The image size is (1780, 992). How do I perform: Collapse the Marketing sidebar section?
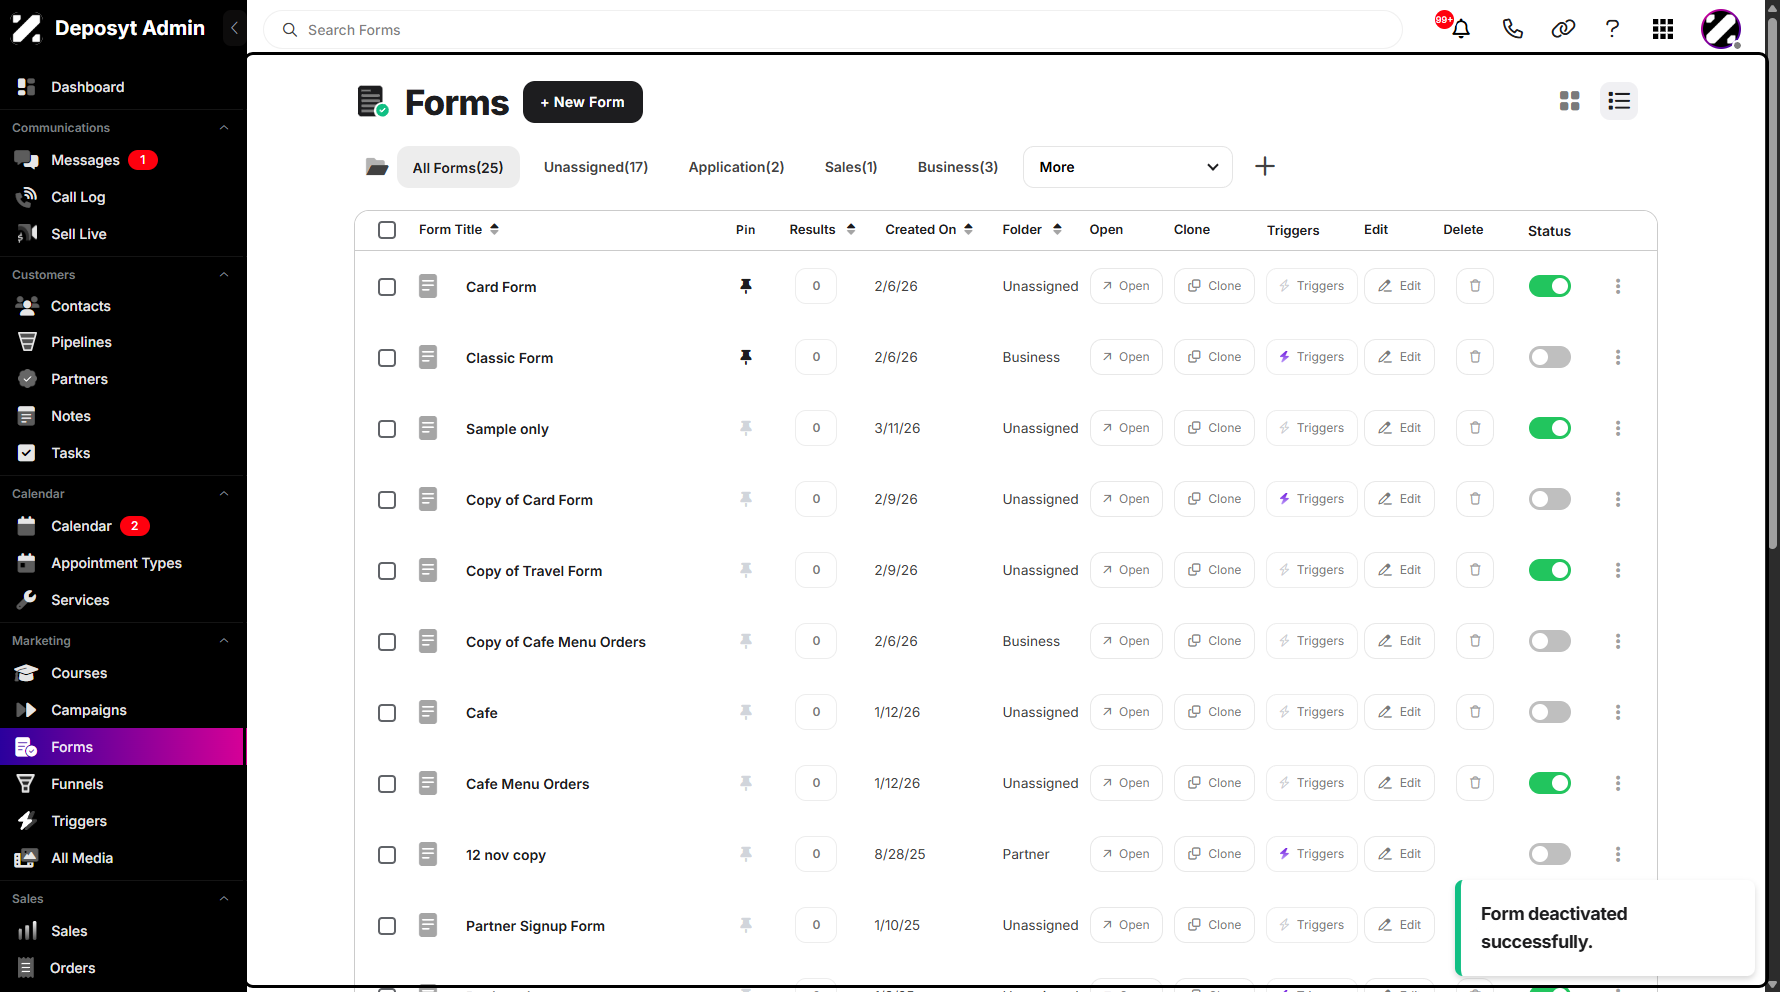(x=224, y=641)
